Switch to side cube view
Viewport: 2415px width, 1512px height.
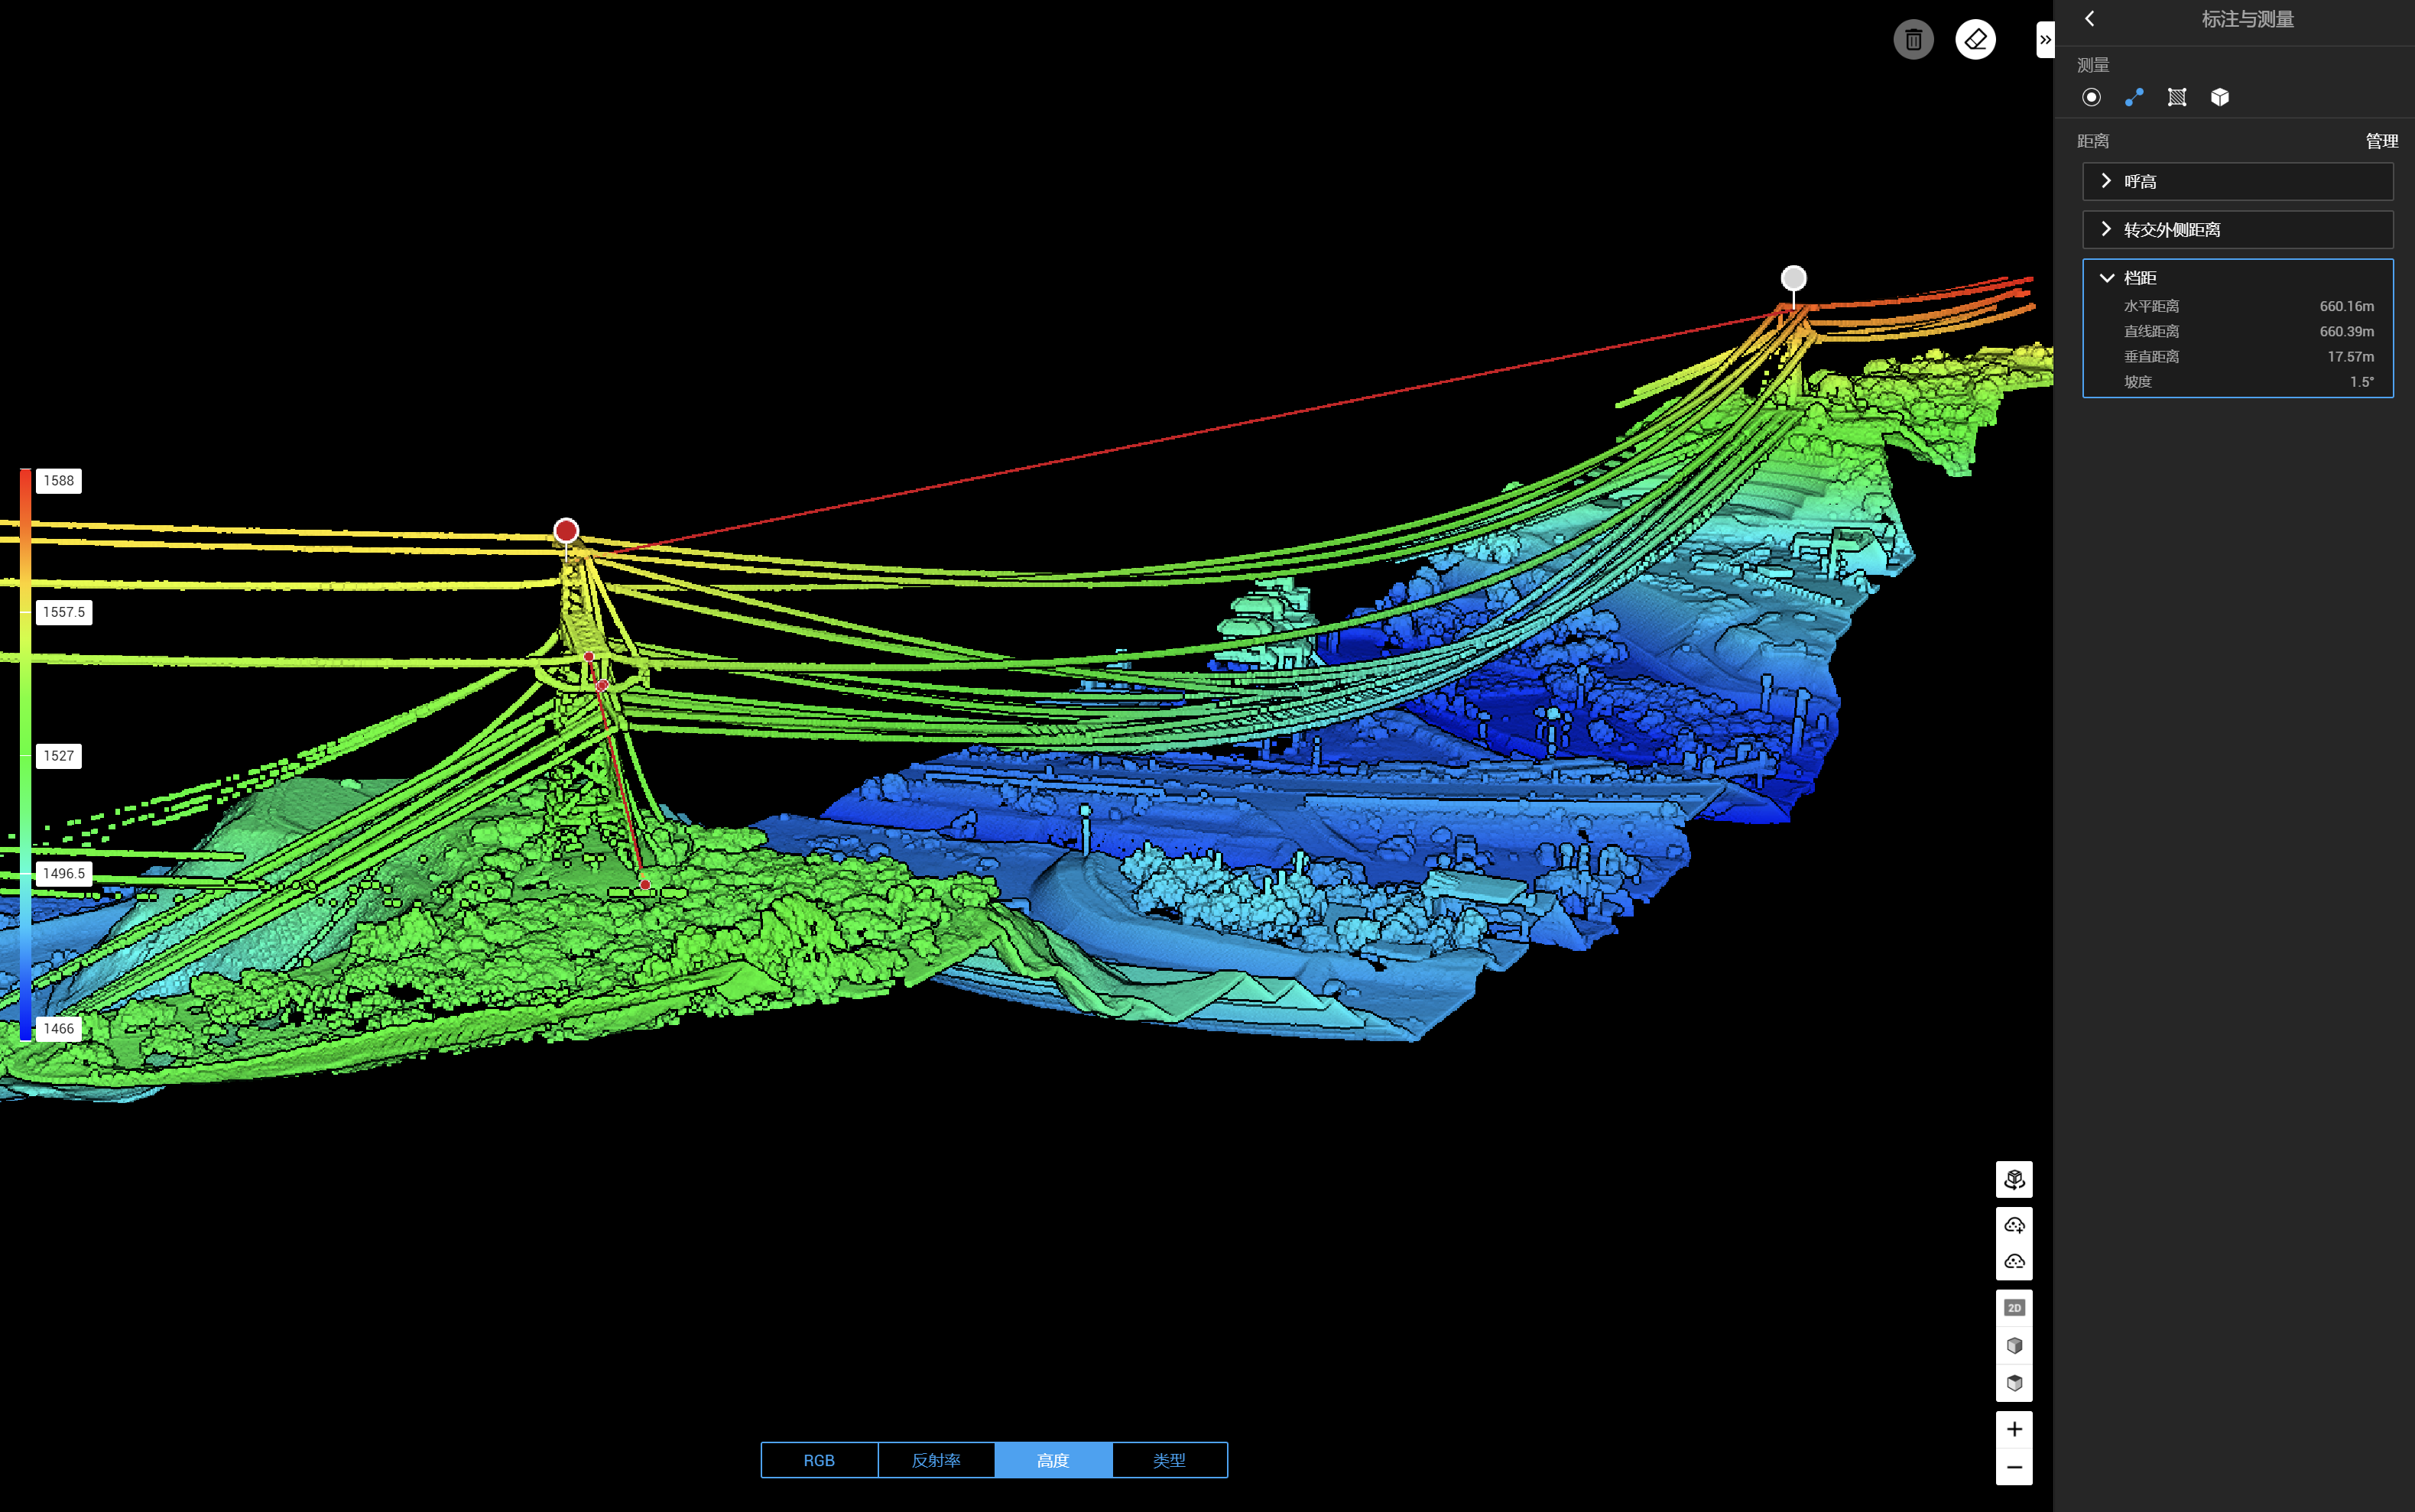point(2014,1346)
